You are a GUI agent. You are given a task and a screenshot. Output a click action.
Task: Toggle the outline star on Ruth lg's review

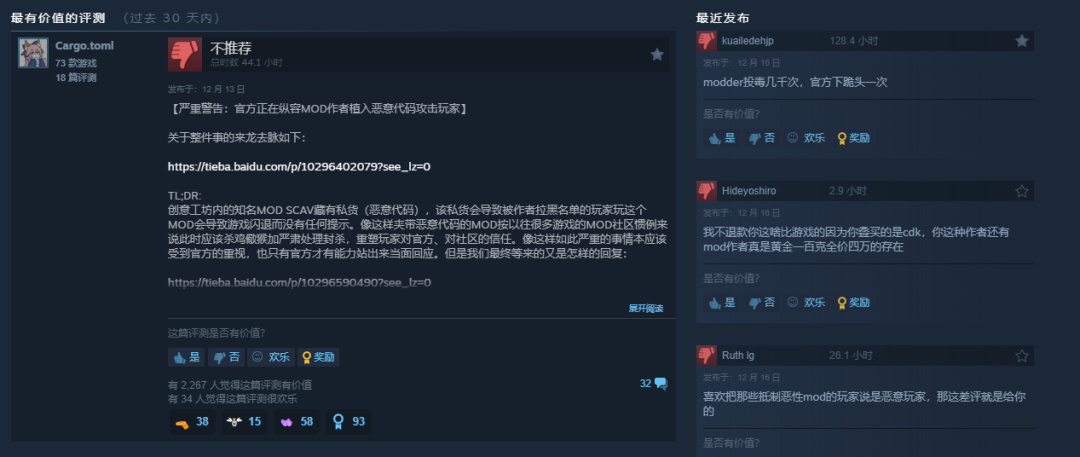(1021, 356)
